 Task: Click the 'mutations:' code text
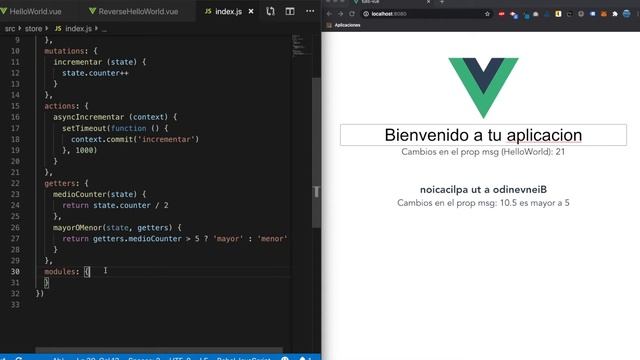coord(66,51)
